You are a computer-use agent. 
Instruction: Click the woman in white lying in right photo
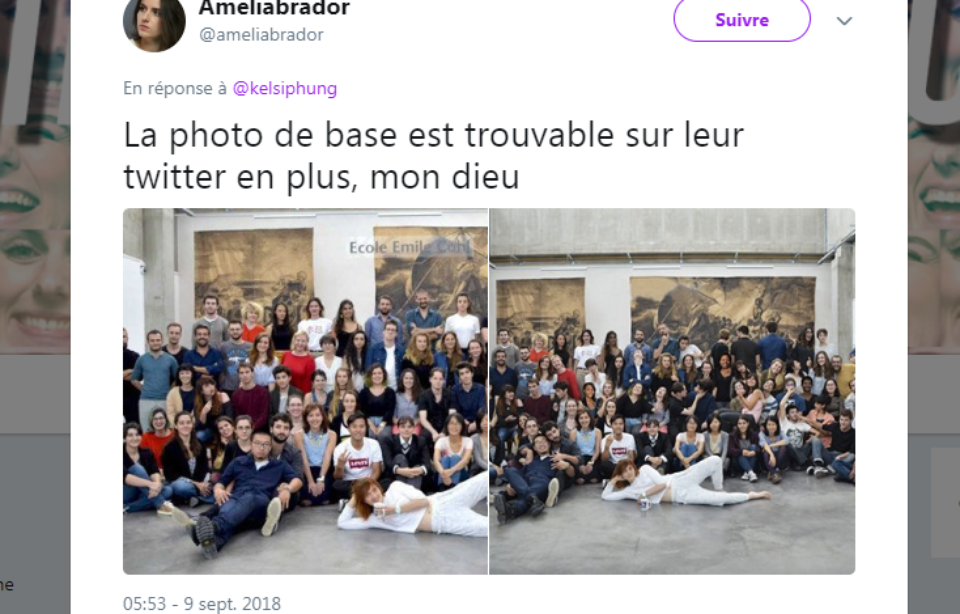683,484
